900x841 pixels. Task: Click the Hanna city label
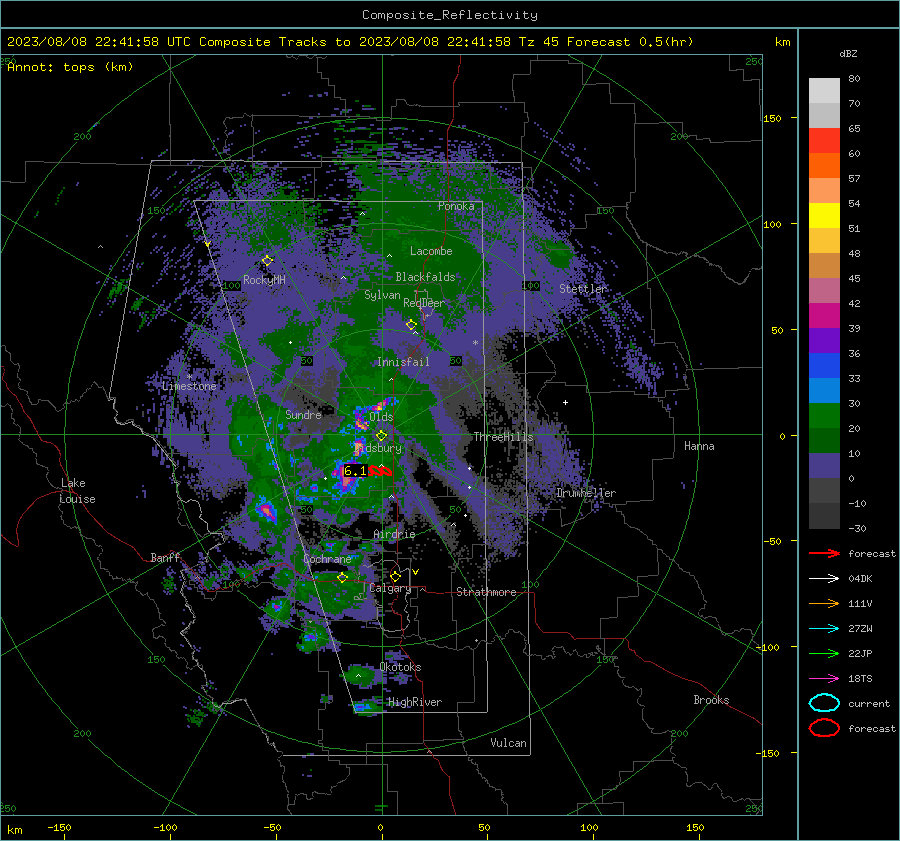[699, 446]
